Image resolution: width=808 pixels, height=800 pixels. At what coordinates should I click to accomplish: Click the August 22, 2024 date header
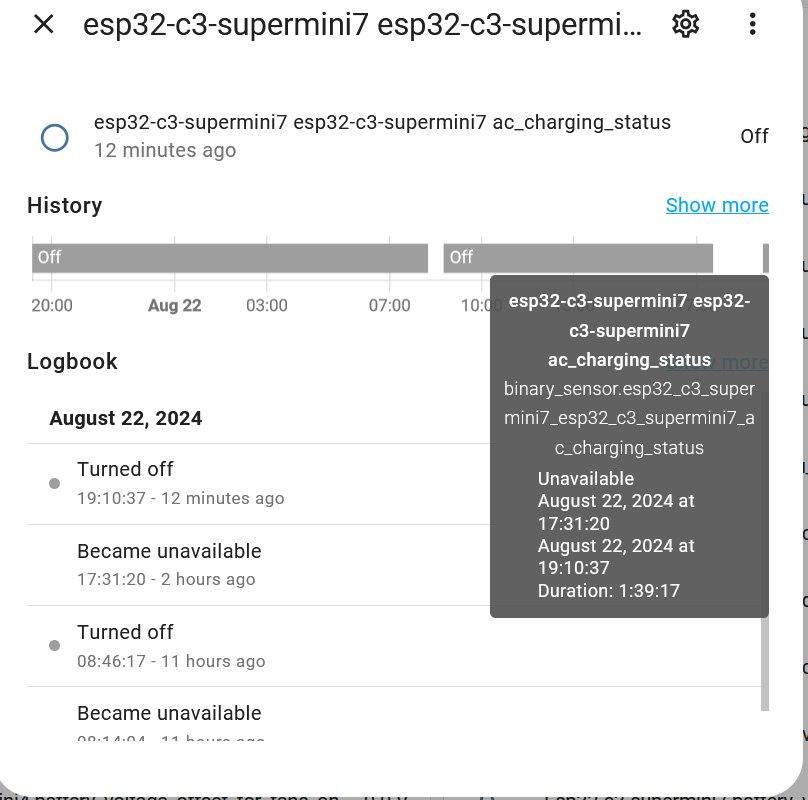click(x=126, y=418)
